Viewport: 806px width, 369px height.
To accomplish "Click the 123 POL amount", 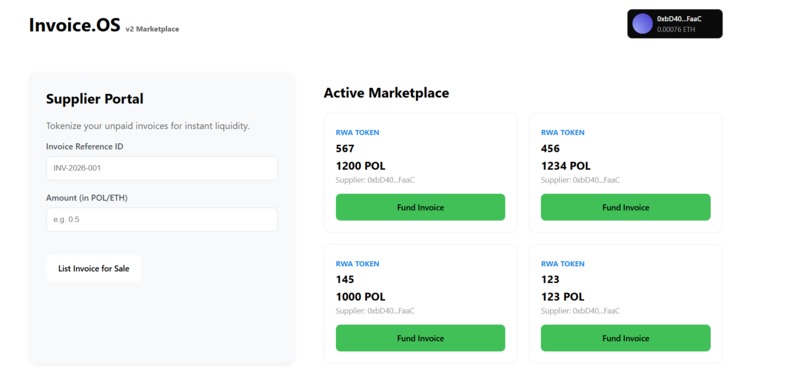I will coord(562,297).
